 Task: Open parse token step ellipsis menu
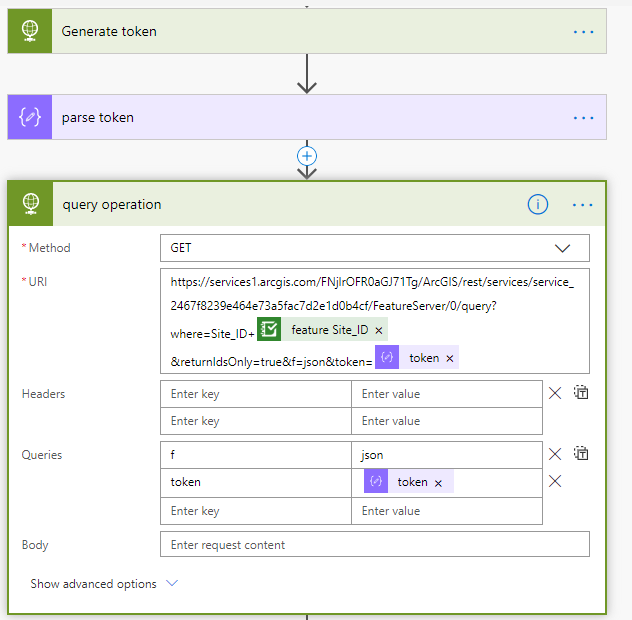[x=583, y=118]
